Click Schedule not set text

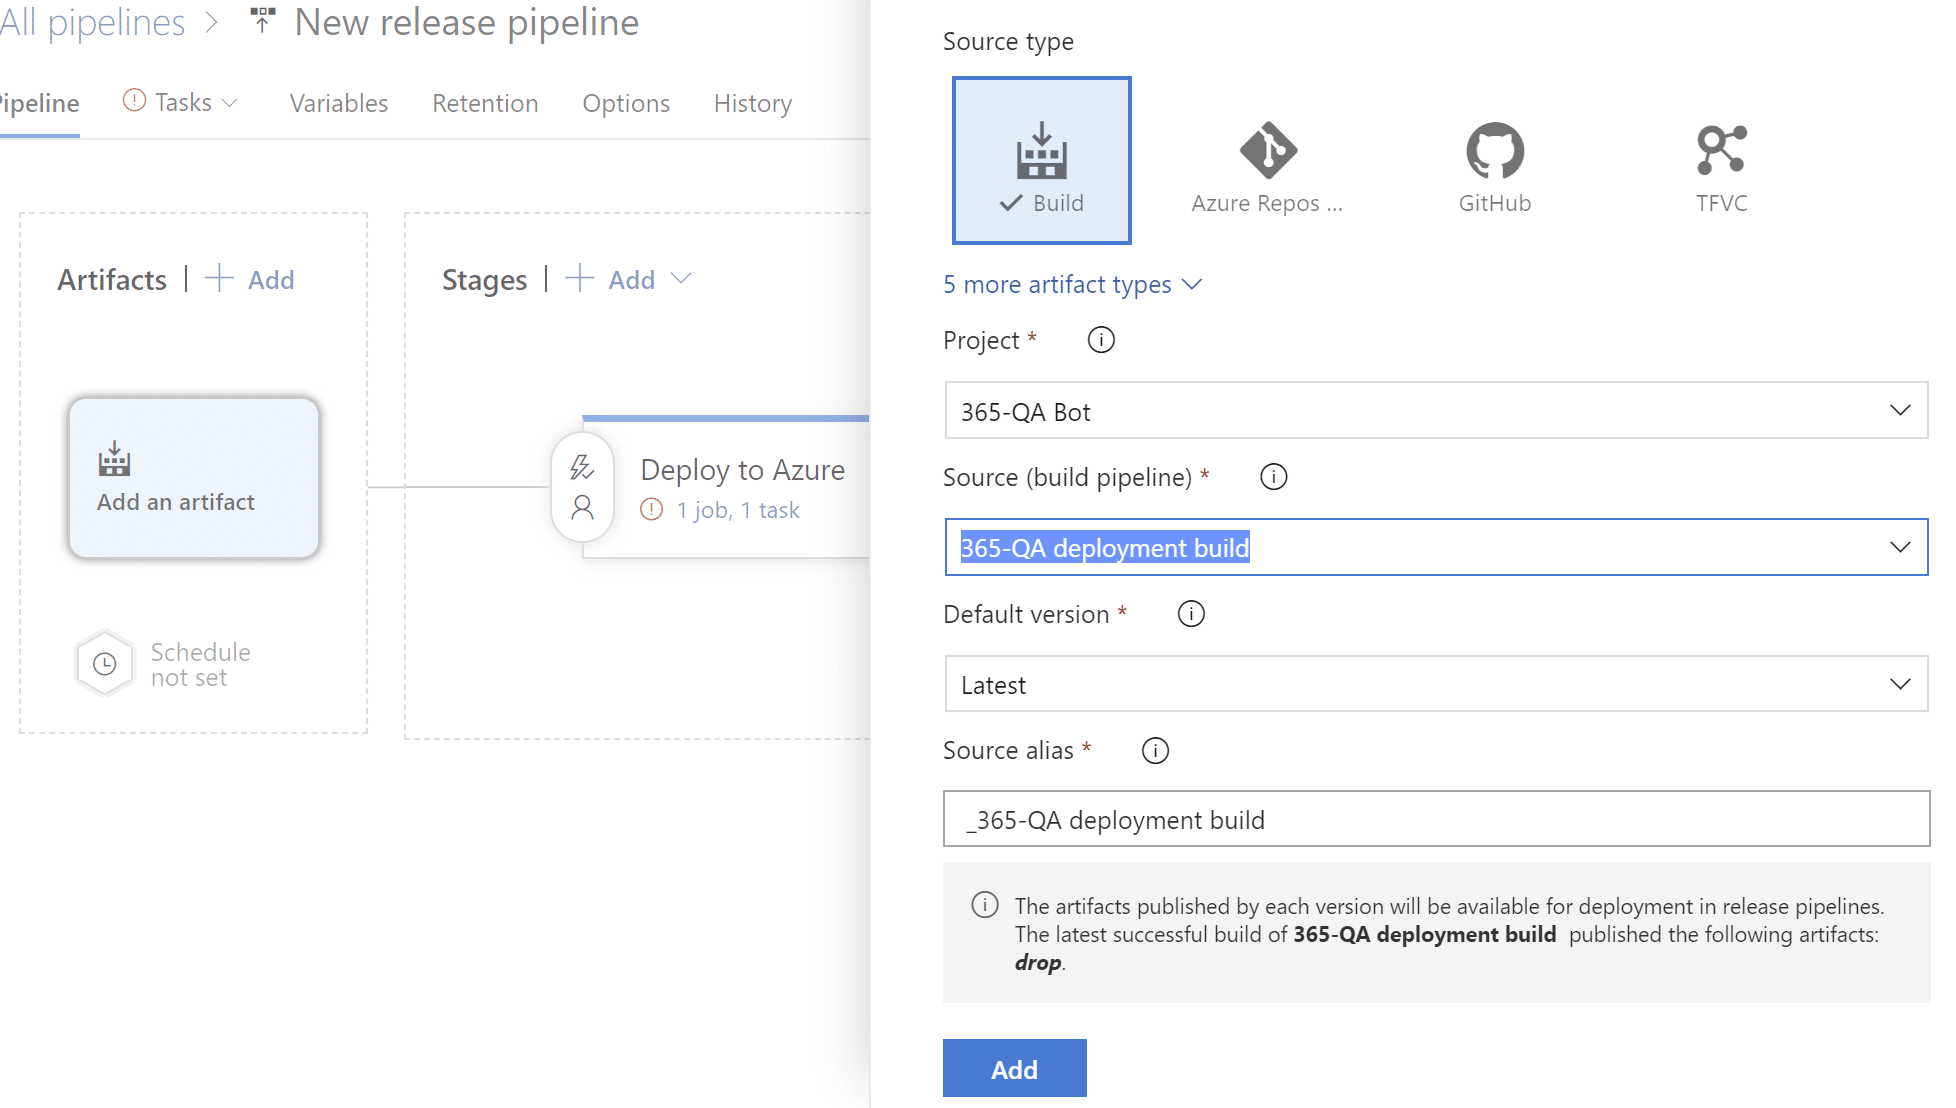[201, 665]
